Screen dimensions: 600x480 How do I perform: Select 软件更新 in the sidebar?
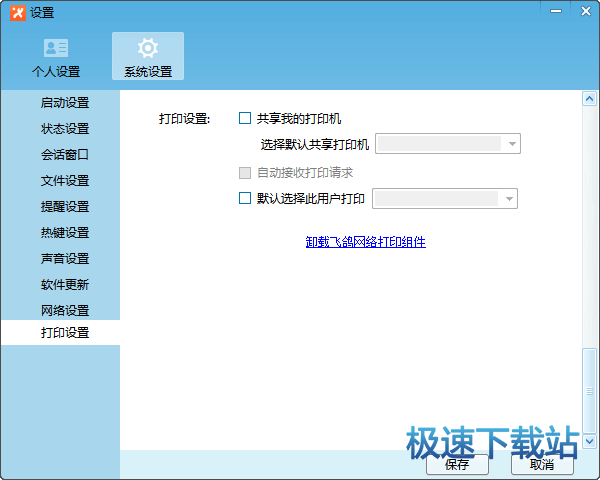pos(65,284)
